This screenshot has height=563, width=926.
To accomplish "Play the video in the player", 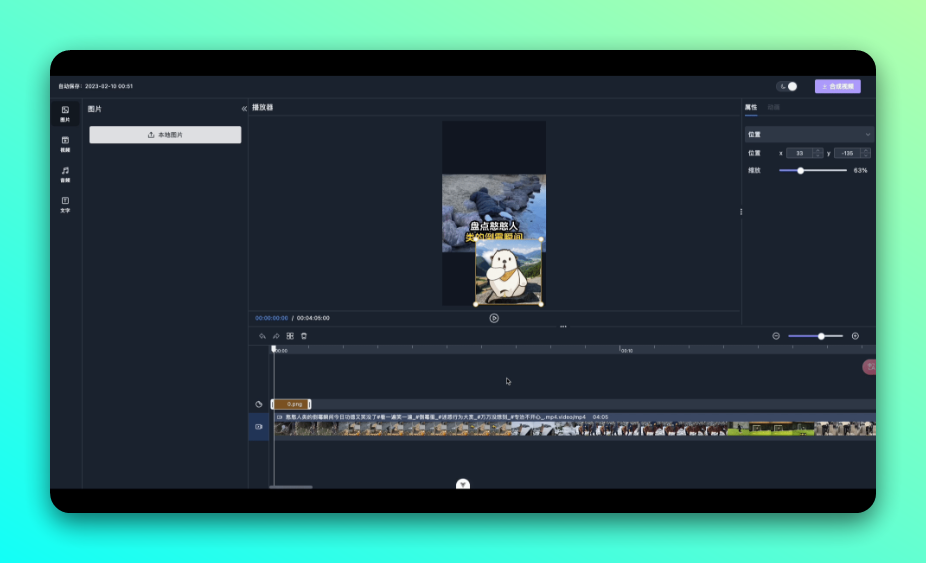I will click(x=494, y=318).
